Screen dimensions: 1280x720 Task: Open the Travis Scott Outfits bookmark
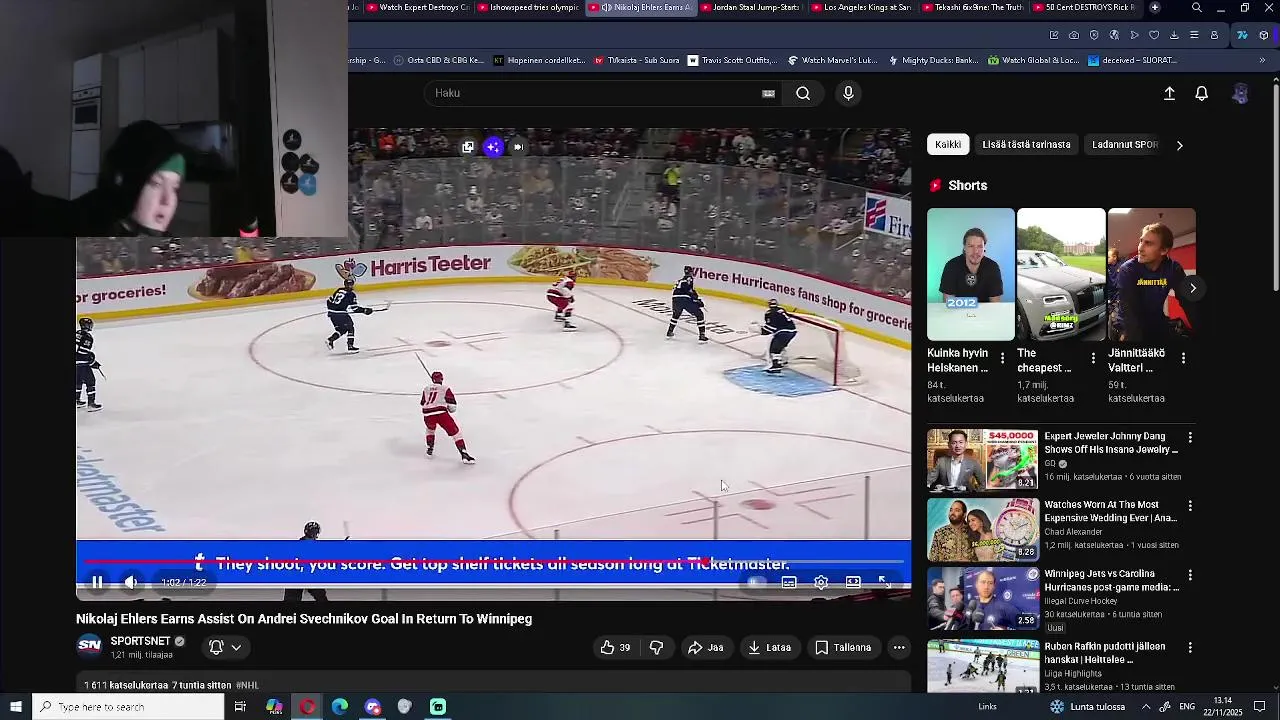coord(731,60)
